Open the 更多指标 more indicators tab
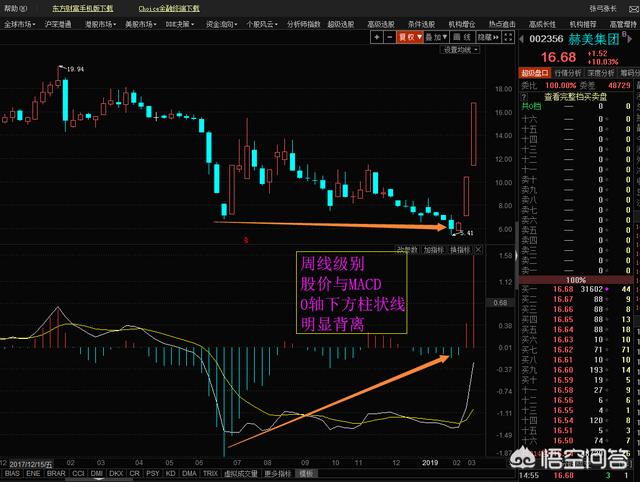The height and width of the screenshot is (482, 640). click(x=278, y=473)
